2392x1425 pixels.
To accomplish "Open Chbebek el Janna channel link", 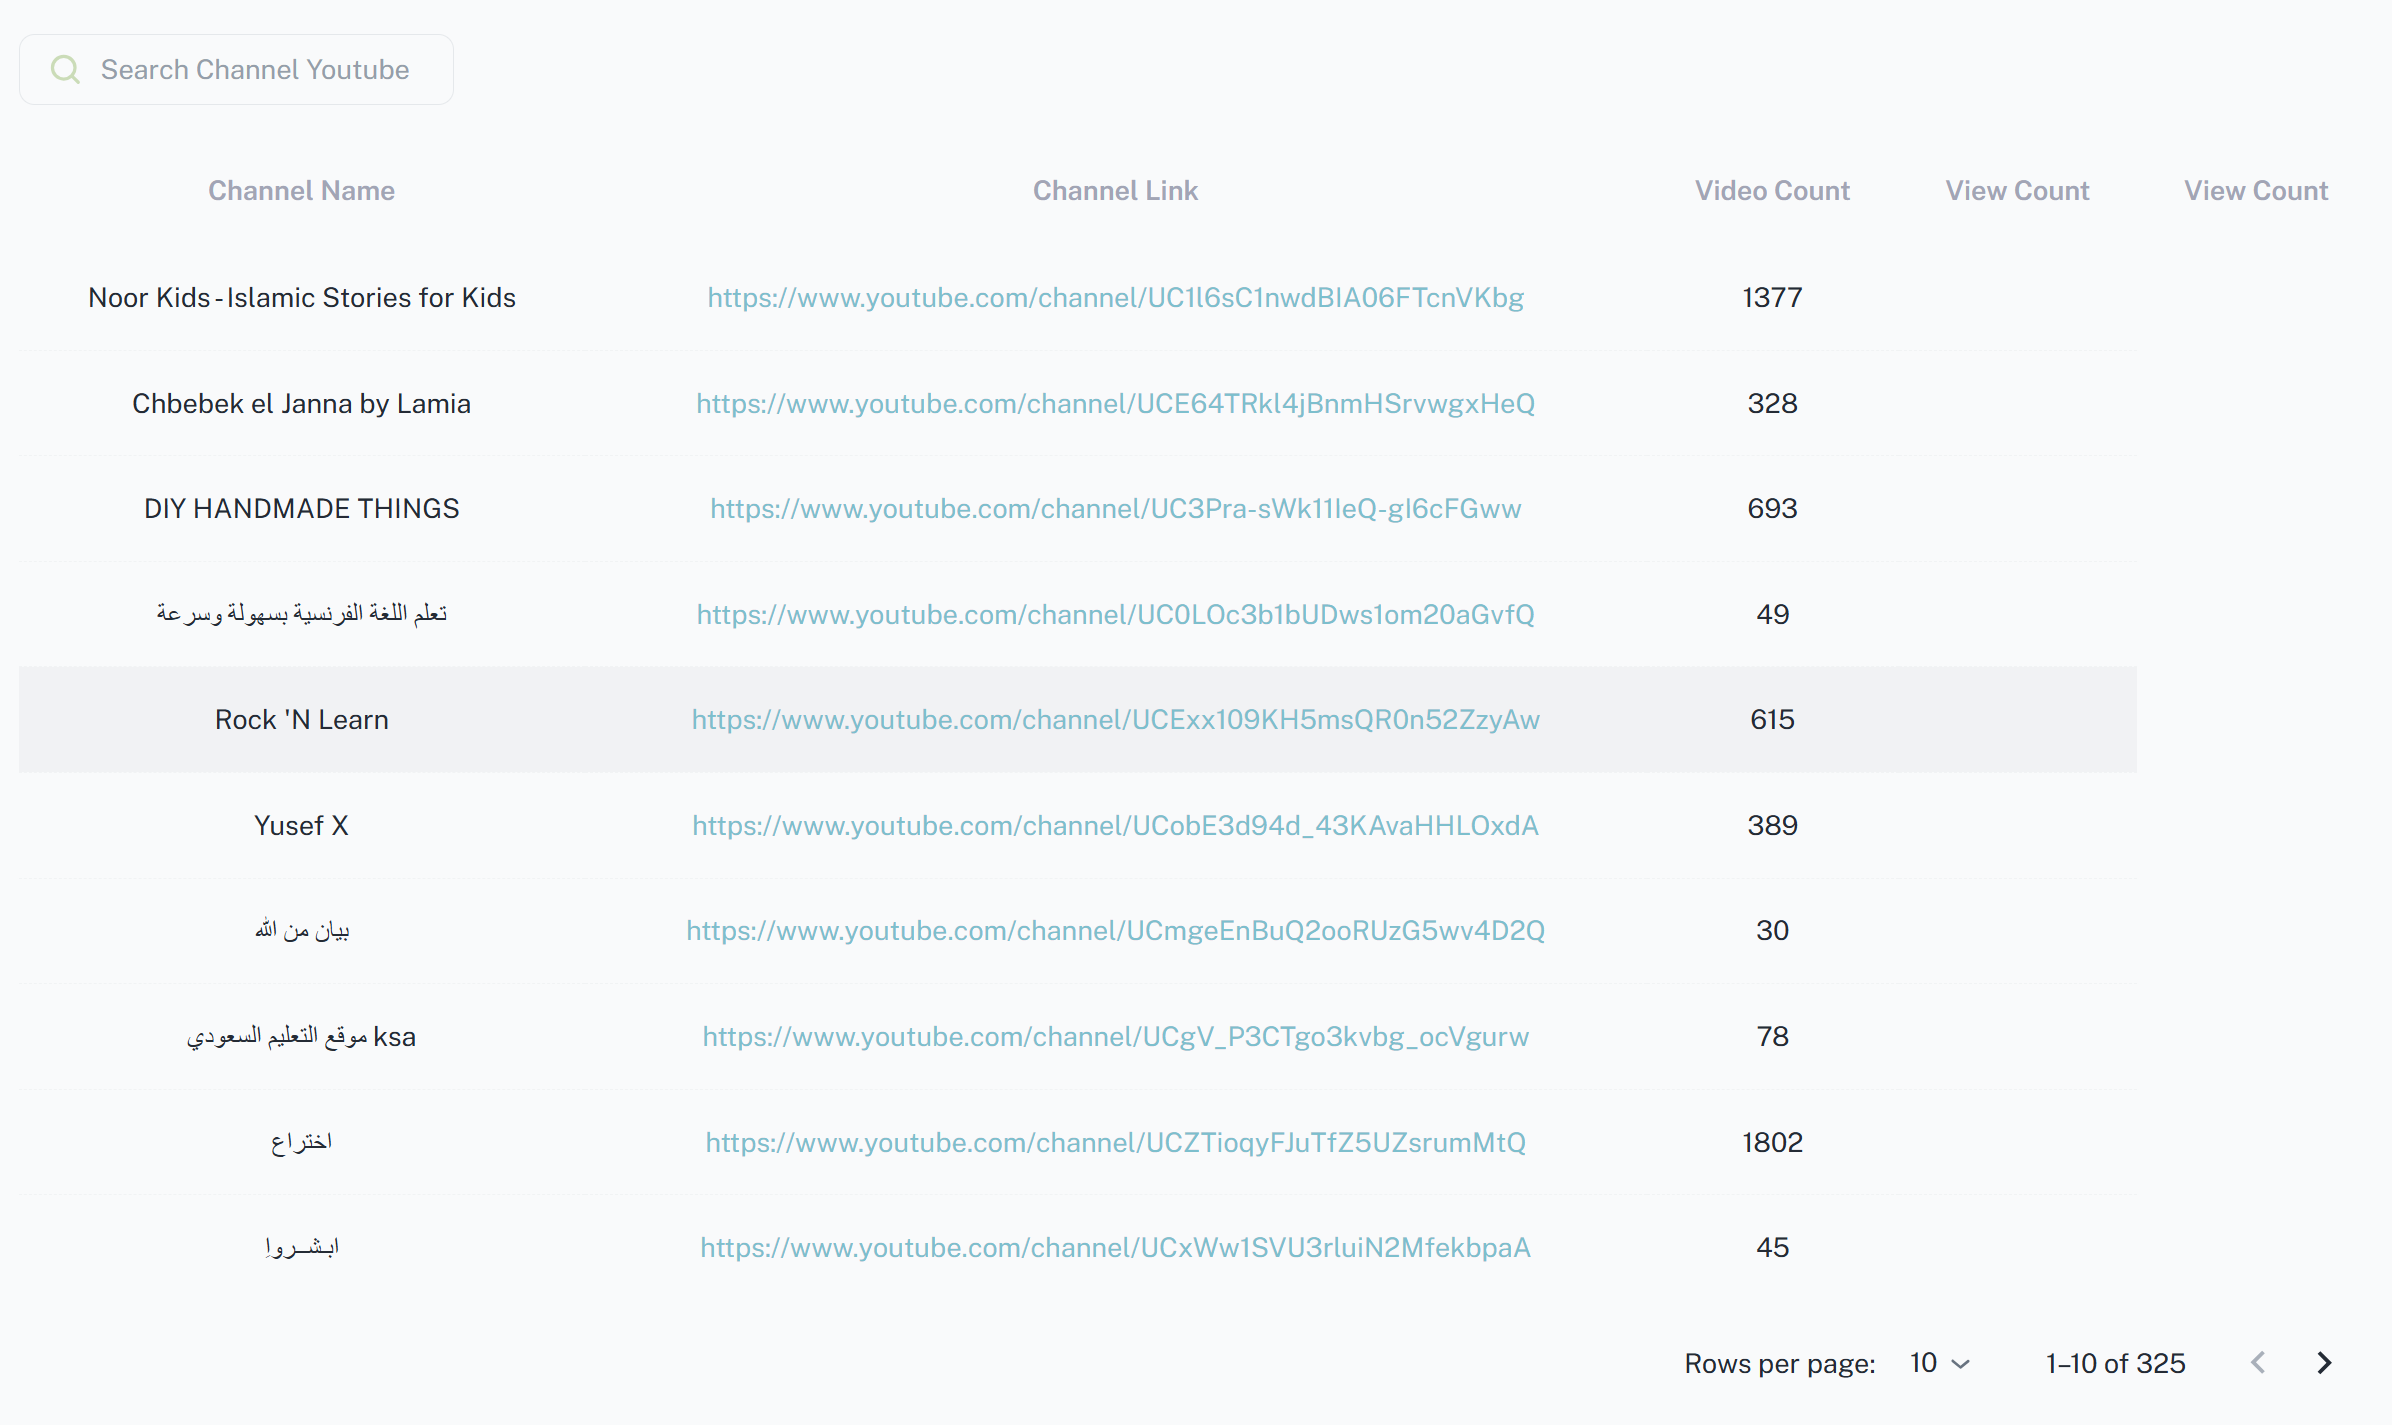I will click(1115, 404).
